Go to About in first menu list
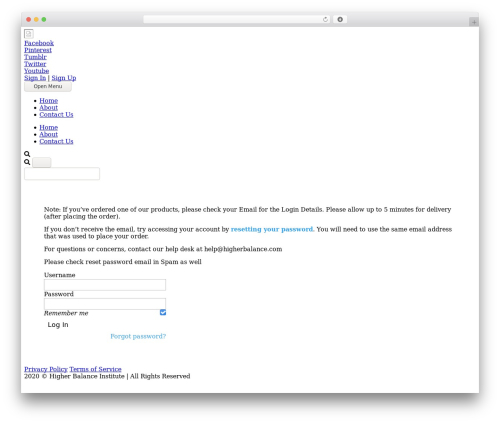This screenshot has height=423, width=500. point(48,108)
